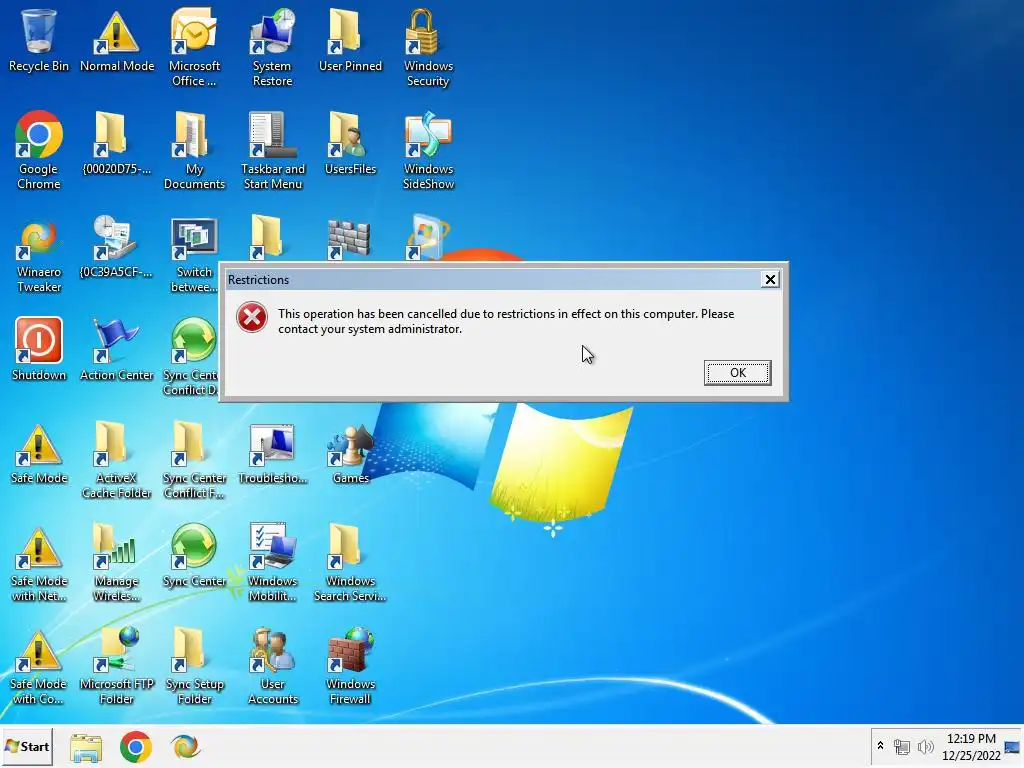Select the System Restore shortcut
Screen dimensions: 1024x768
point(272,47)
